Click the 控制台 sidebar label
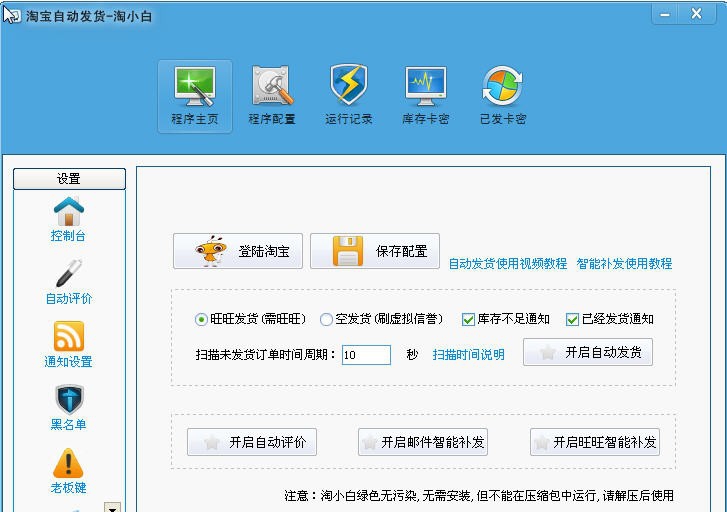The height and width of the screenshot is (512, 727). [x=68, y=236]
